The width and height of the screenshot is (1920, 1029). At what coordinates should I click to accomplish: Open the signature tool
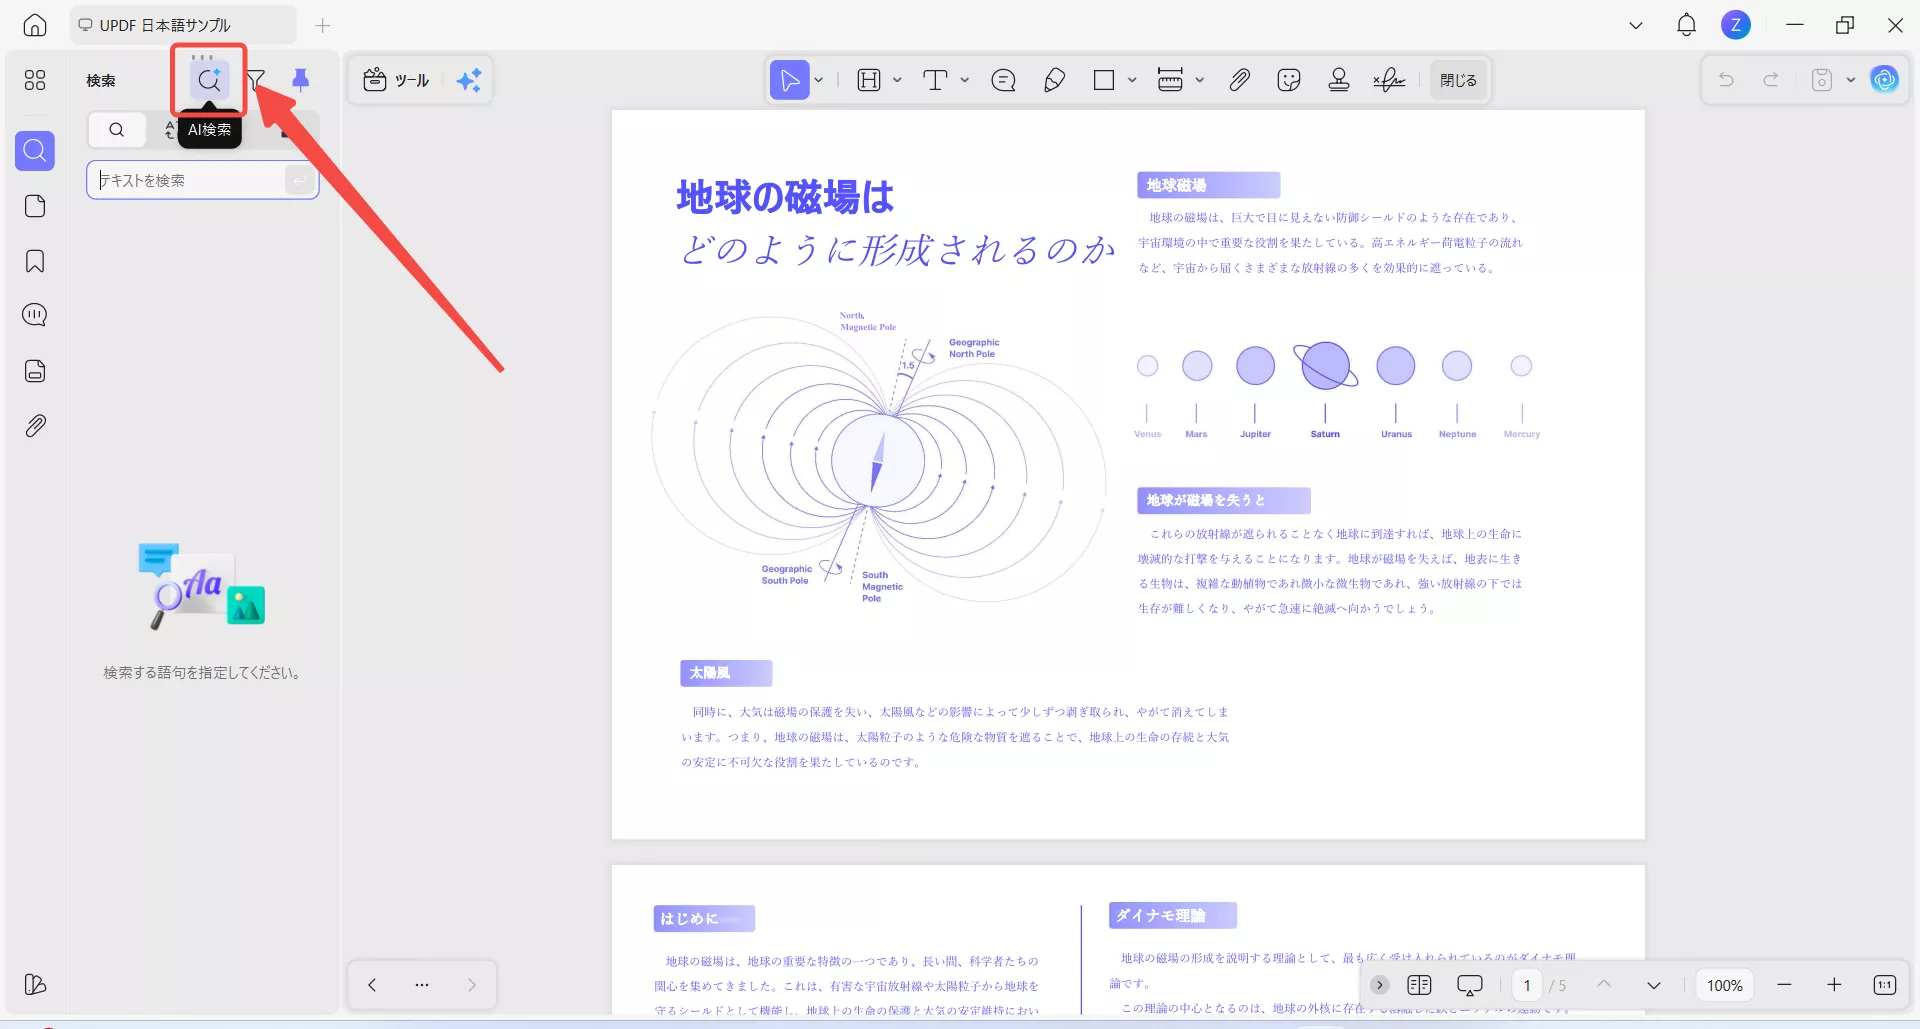coord(1389,80)
